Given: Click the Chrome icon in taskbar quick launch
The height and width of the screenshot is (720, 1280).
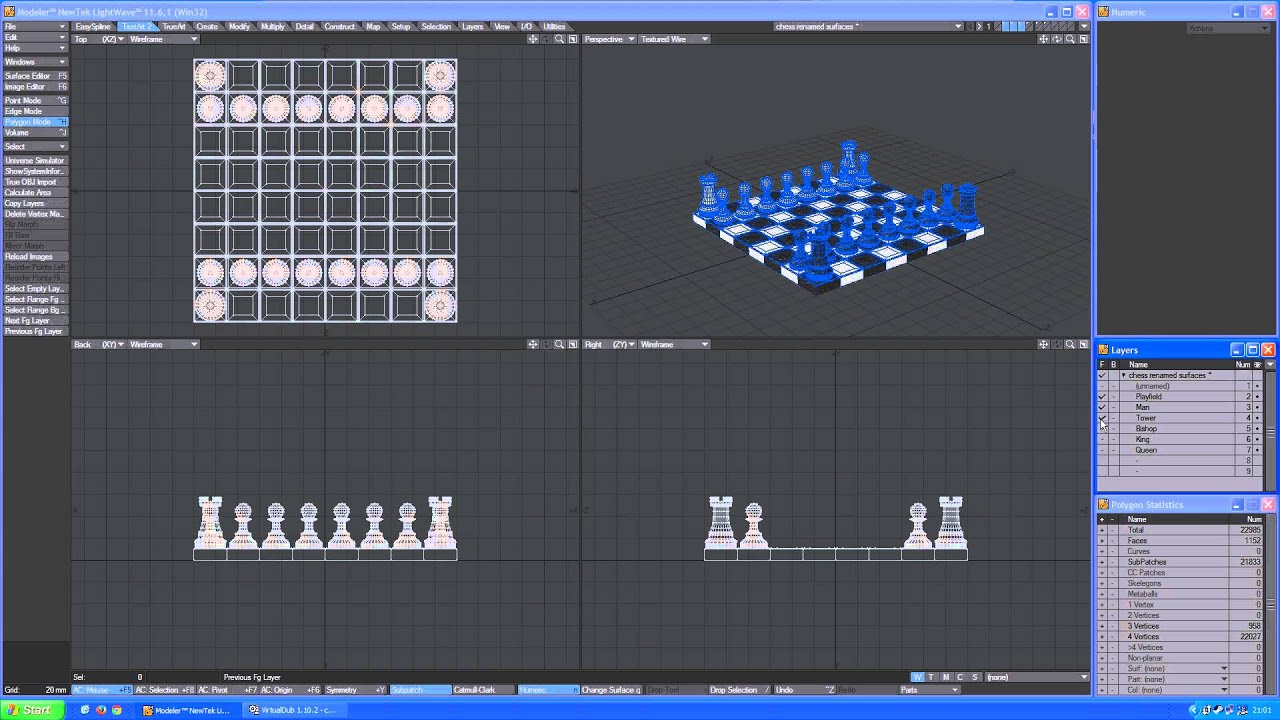Looking at the screenshot, I should click(x=116, y=710).
